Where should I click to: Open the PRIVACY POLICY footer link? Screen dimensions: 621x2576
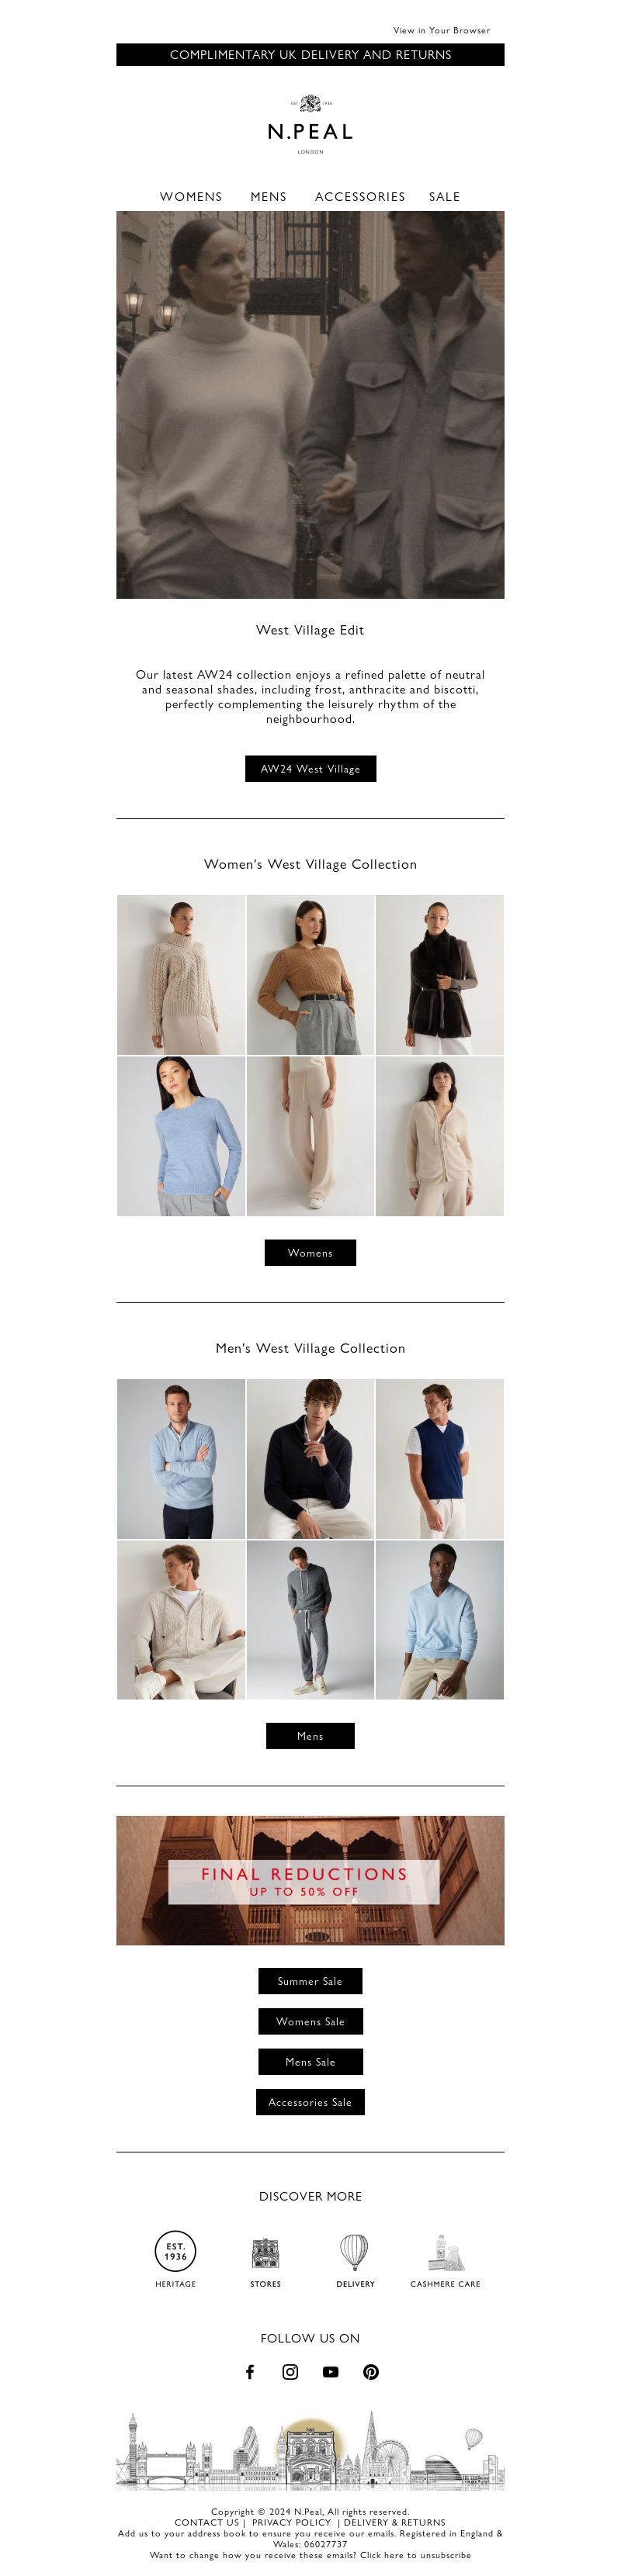click(x=291, y=2522)
